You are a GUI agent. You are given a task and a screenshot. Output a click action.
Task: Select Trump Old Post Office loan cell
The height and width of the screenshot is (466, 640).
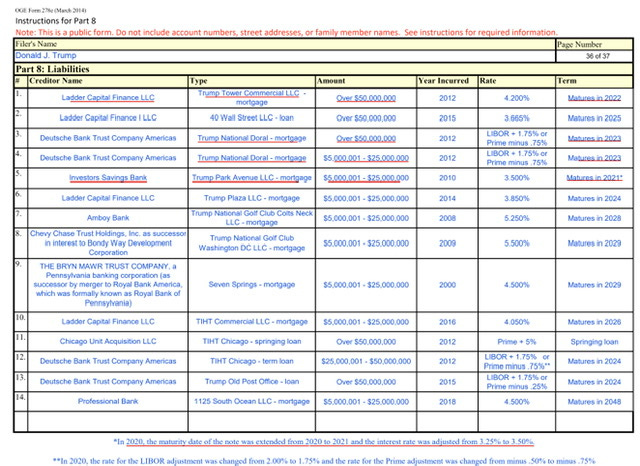coord(252,382)
